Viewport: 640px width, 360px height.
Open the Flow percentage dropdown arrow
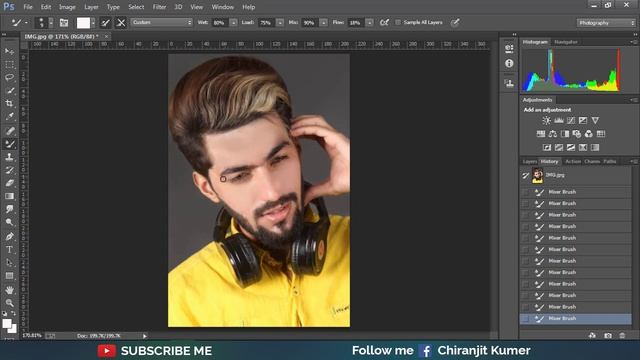click(369, 23)
